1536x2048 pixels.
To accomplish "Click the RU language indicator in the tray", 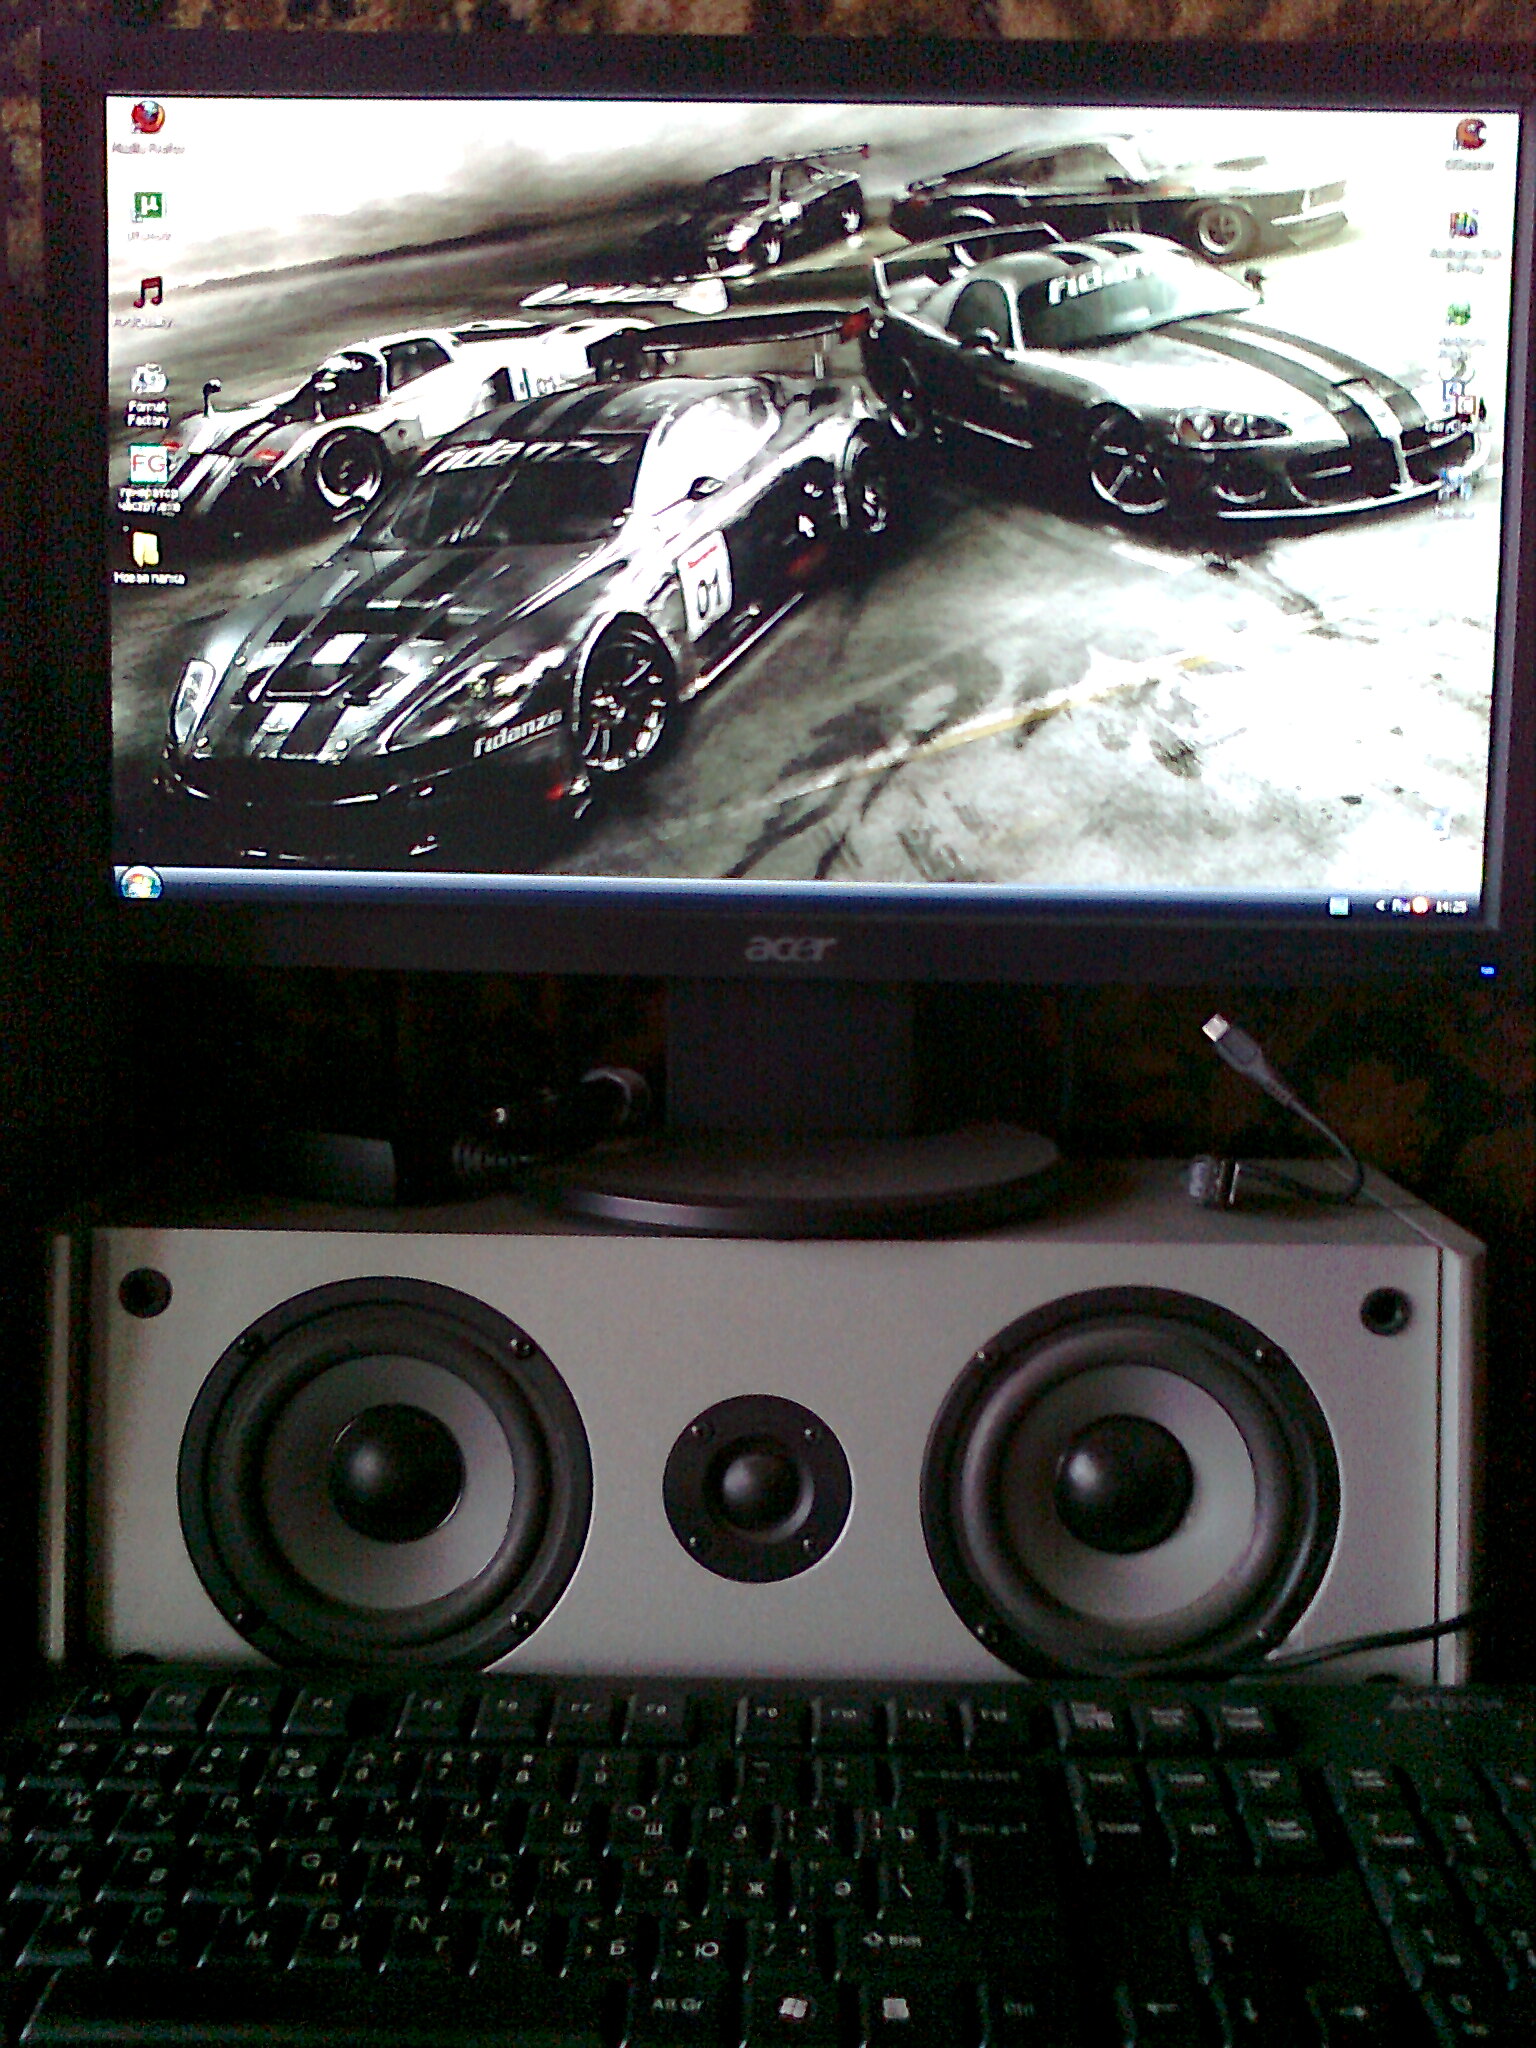I will pyautogui.click(x=1401, y=906).
